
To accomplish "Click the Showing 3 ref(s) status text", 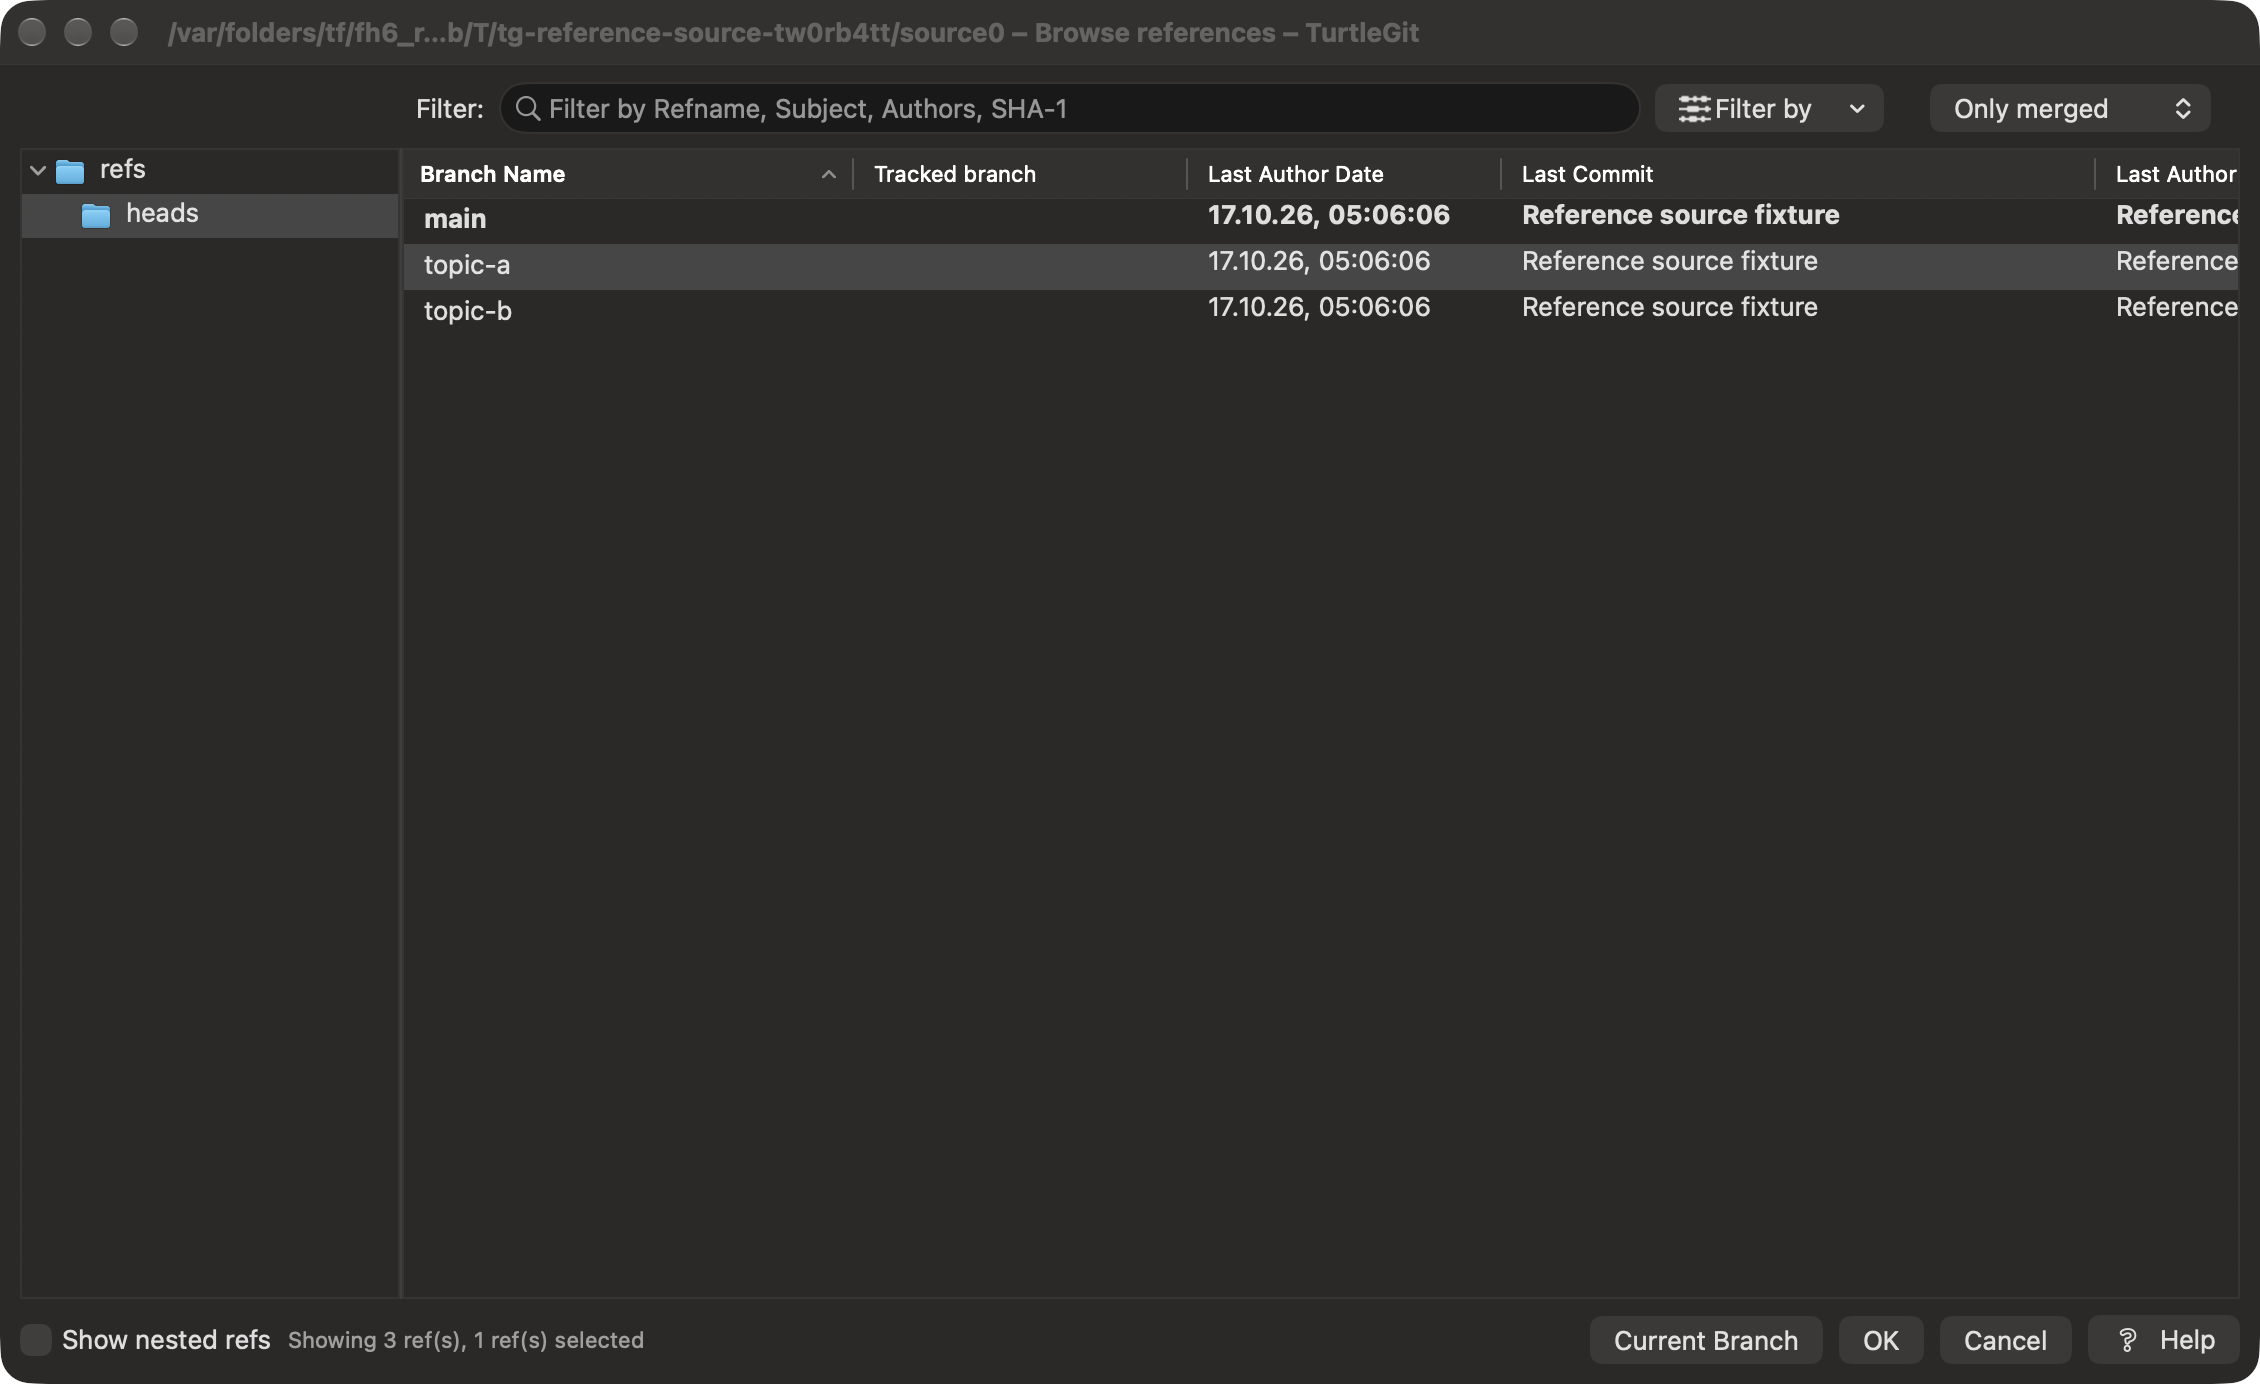I will pos(466,1340).
